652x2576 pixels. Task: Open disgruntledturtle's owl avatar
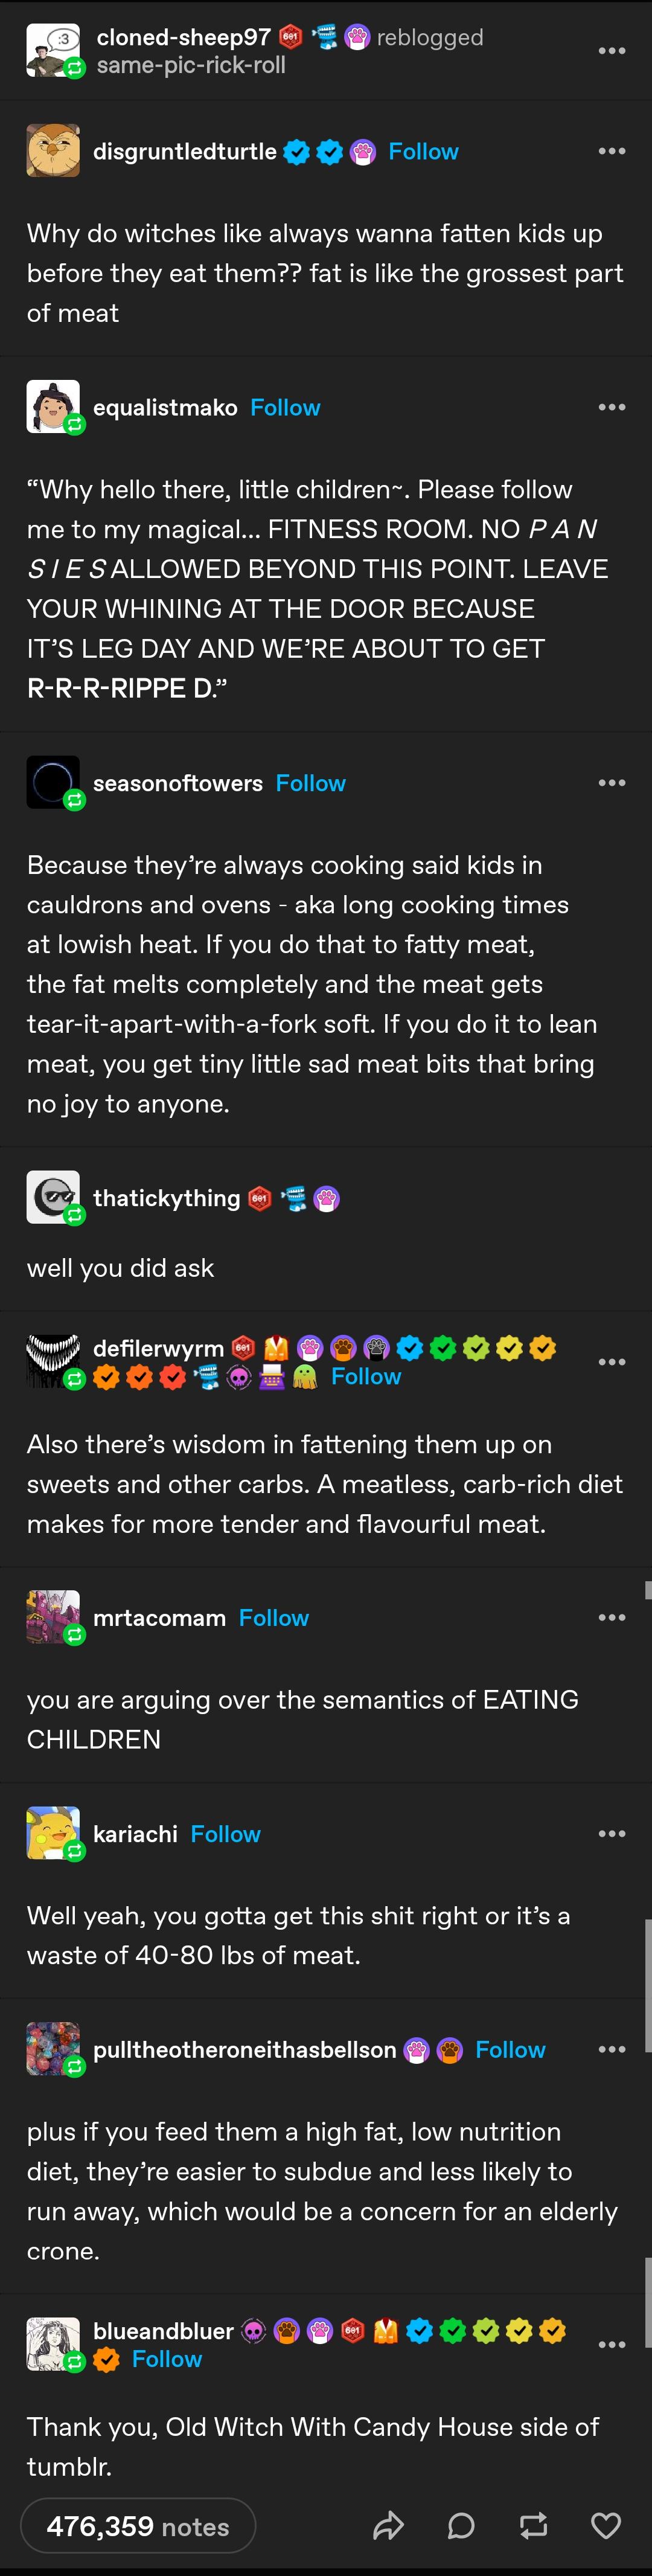tap(53, 151)
